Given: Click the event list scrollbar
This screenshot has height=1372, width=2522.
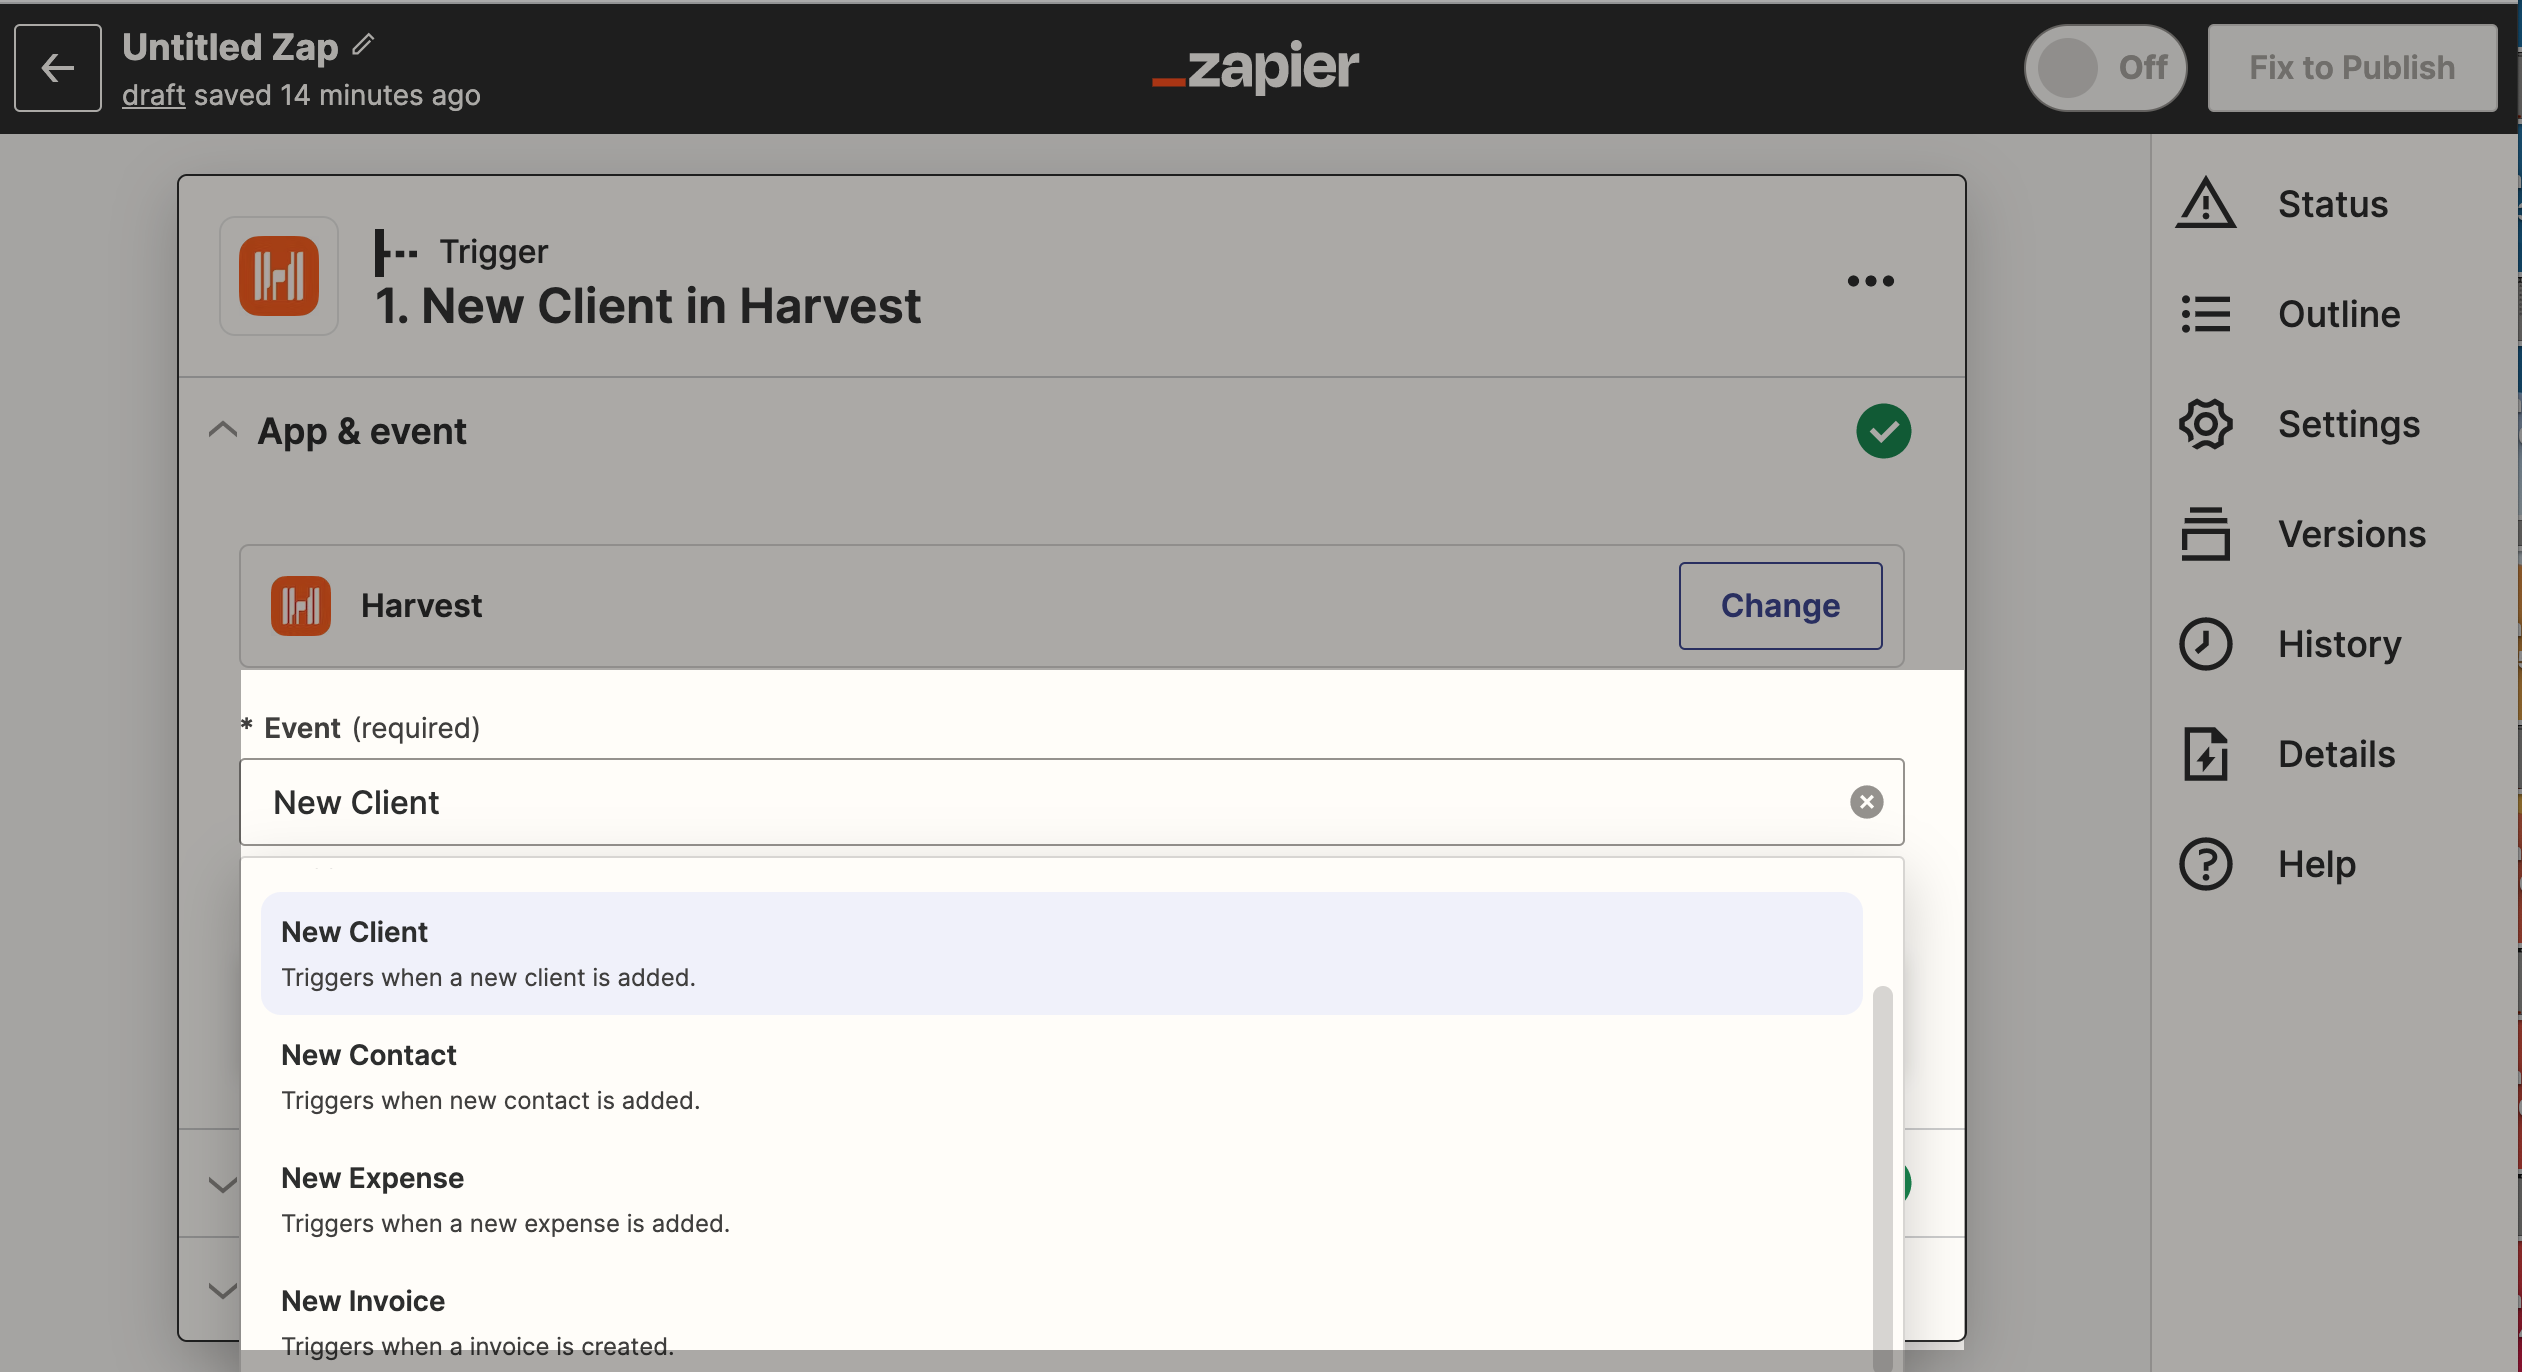Looking at the screenshot, I should (x=1882, y=1176).
